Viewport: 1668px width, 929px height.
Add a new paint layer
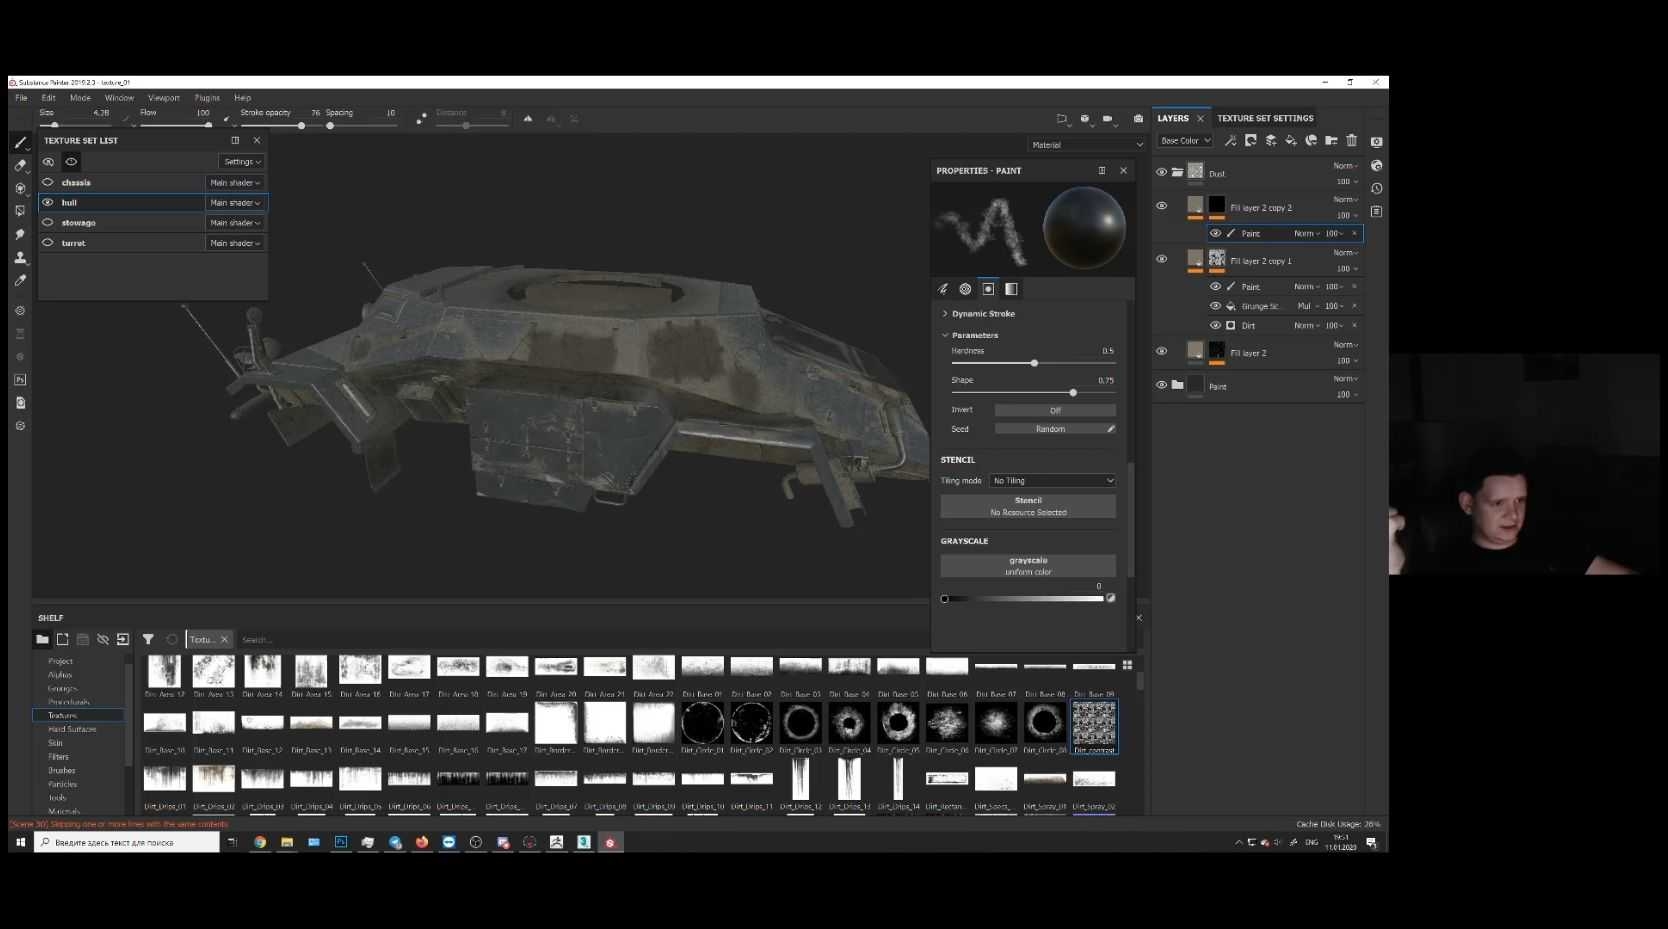coord(1271,141)
